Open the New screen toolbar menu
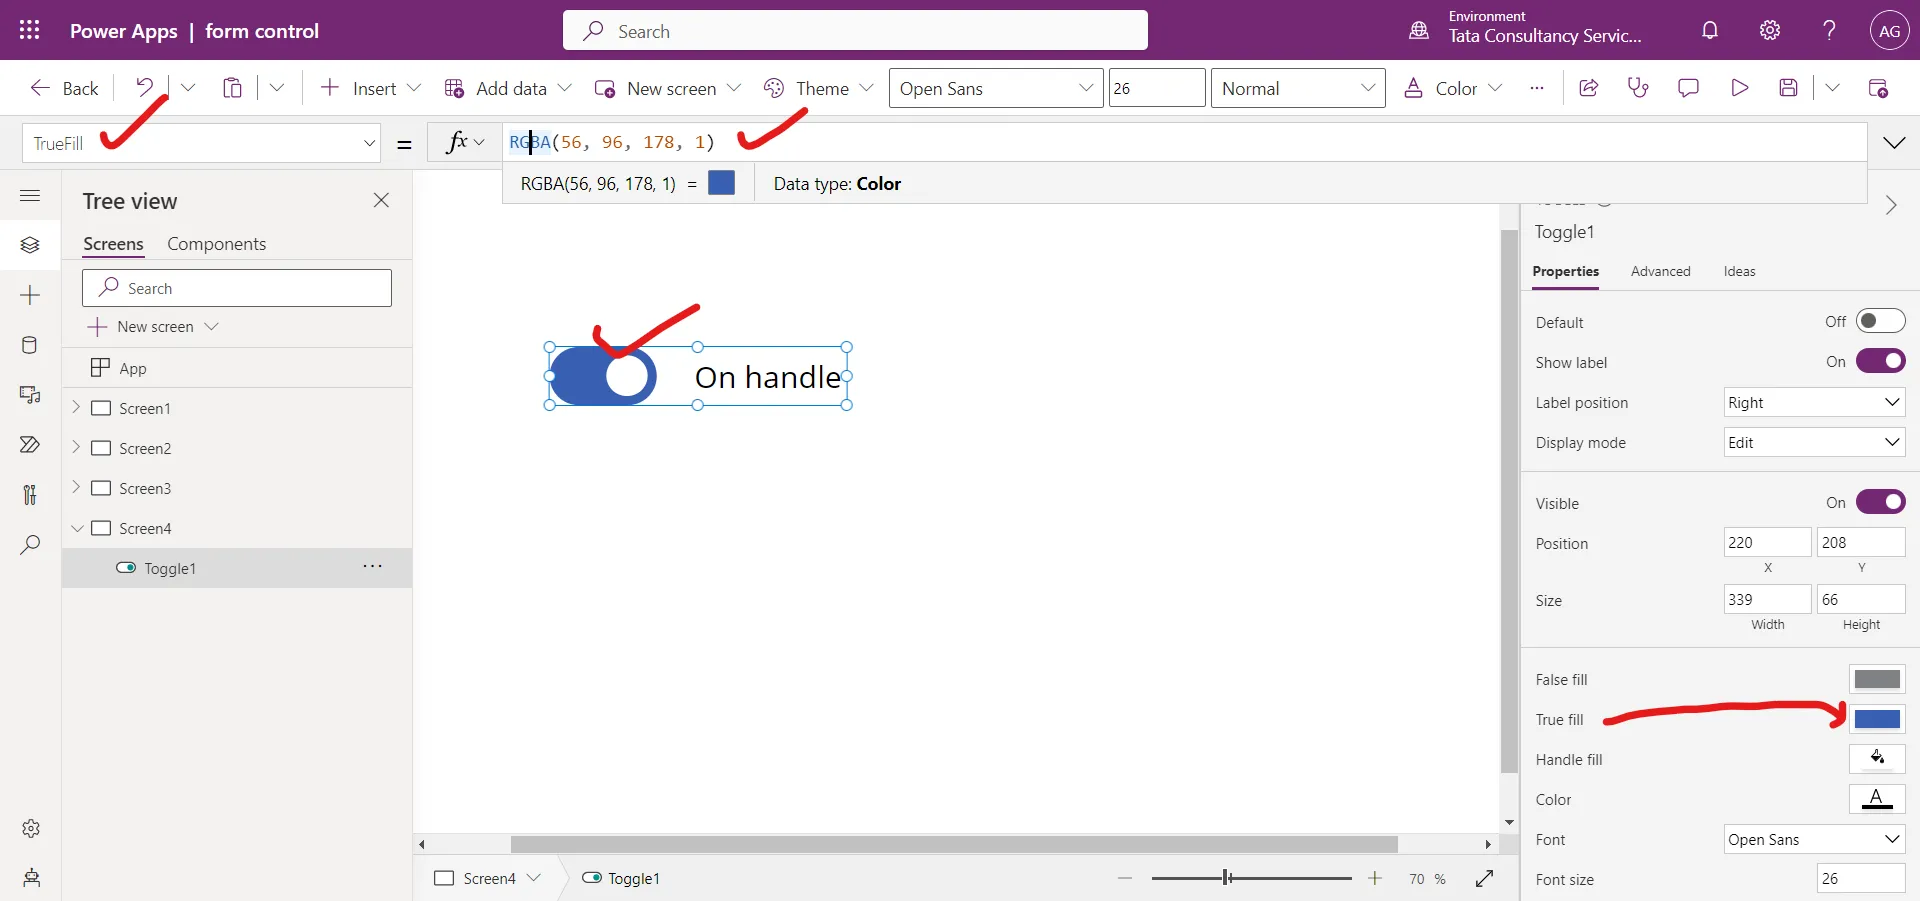 point(668,88)
